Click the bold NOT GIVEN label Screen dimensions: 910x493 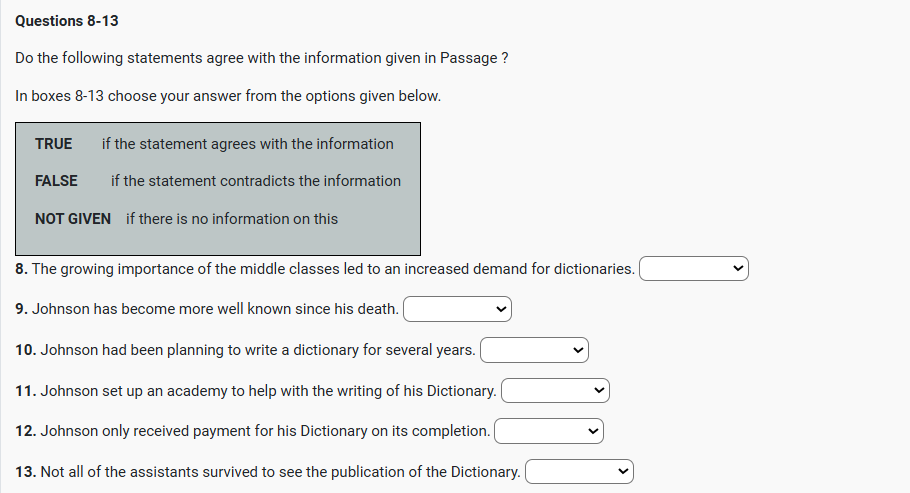(x=73, y=219)
